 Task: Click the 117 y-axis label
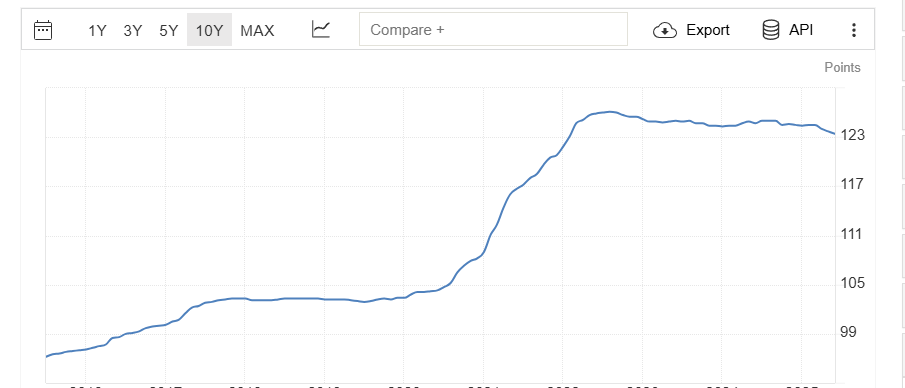tap(852, 184)
